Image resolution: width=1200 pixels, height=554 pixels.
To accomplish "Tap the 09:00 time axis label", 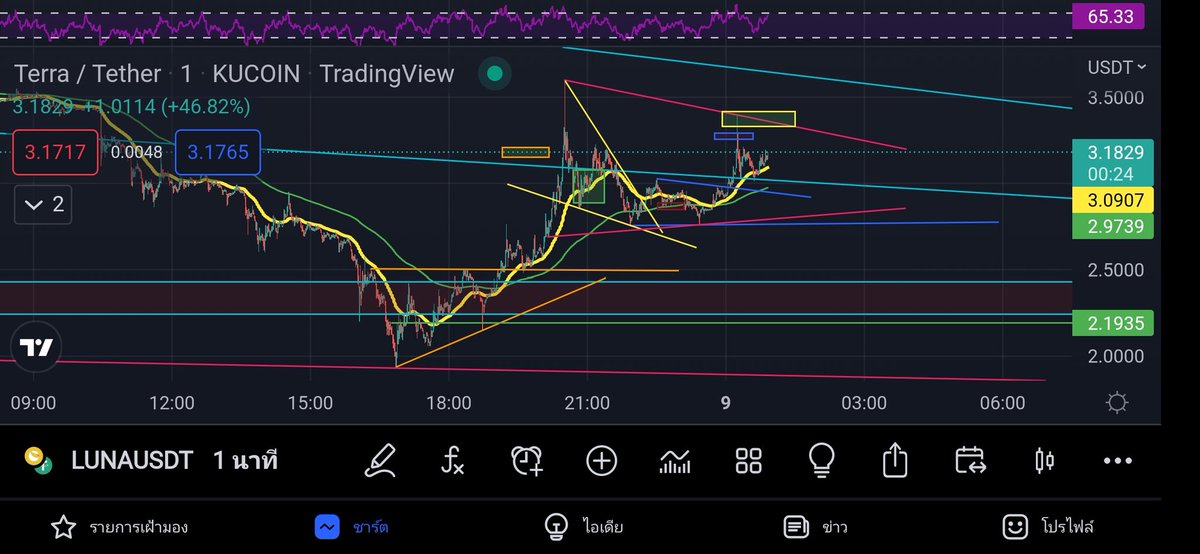I will point(33,402).
